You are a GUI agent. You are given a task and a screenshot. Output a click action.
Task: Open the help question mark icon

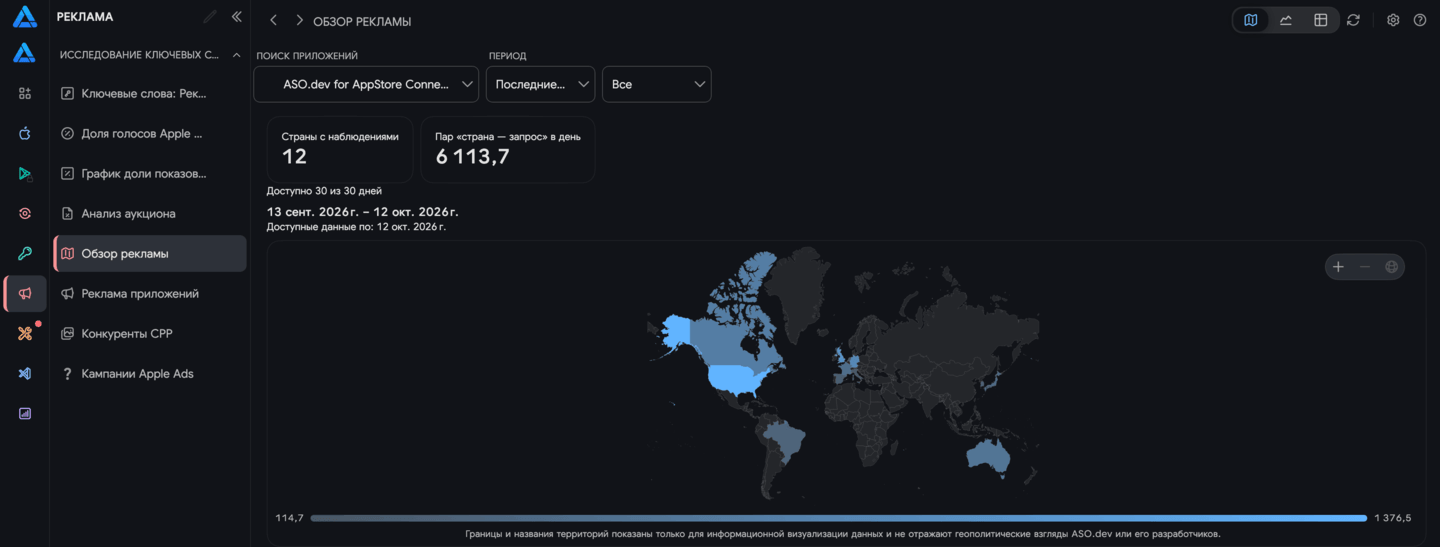coord(1420,20)
